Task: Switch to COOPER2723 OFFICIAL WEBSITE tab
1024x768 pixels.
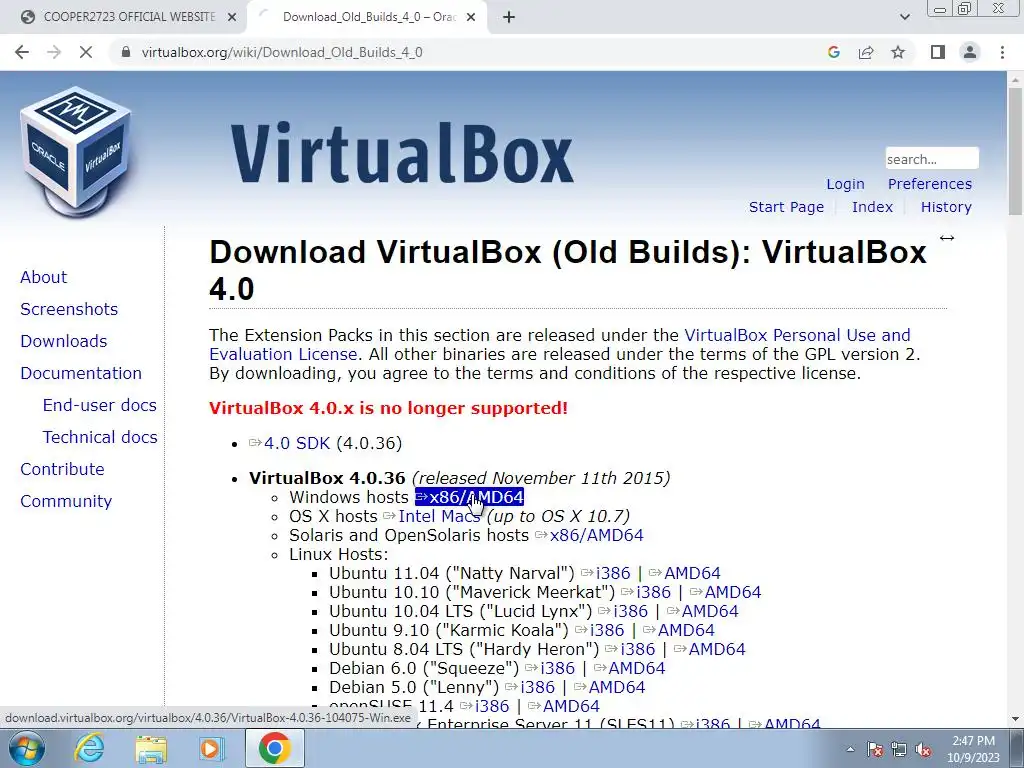Action: tap(129, 17)
